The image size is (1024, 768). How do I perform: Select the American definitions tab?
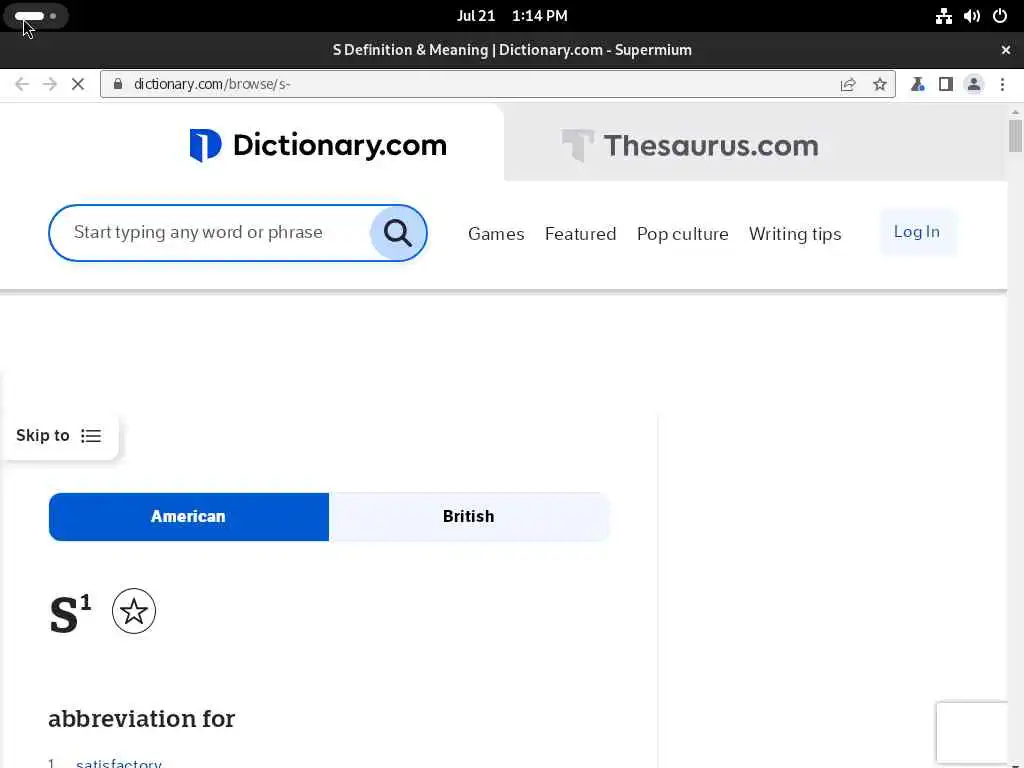coord(189,517)
